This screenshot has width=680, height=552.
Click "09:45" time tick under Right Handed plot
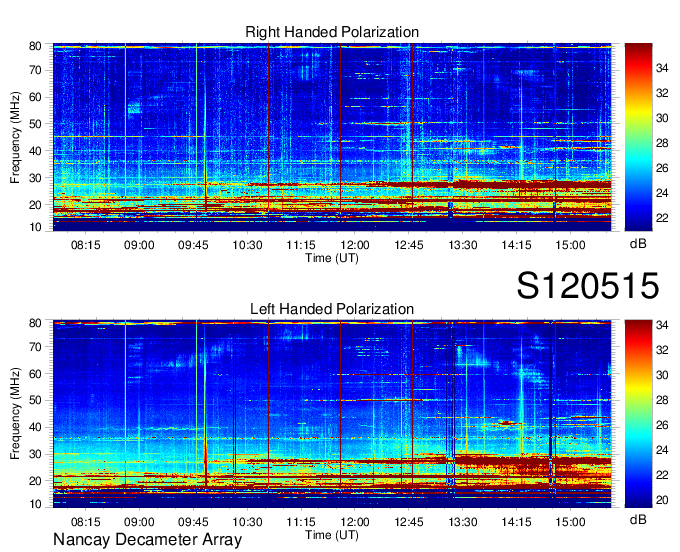(x=193, y=245)
